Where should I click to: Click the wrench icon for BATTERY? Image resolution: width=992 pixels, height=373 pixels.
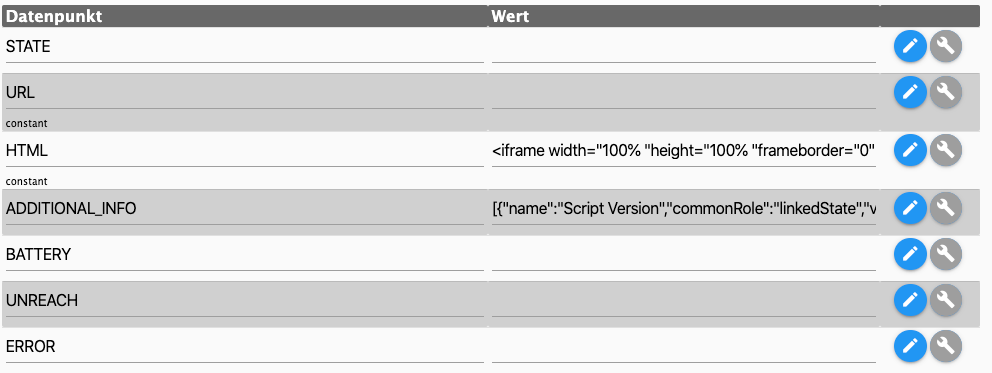(945, 254)
